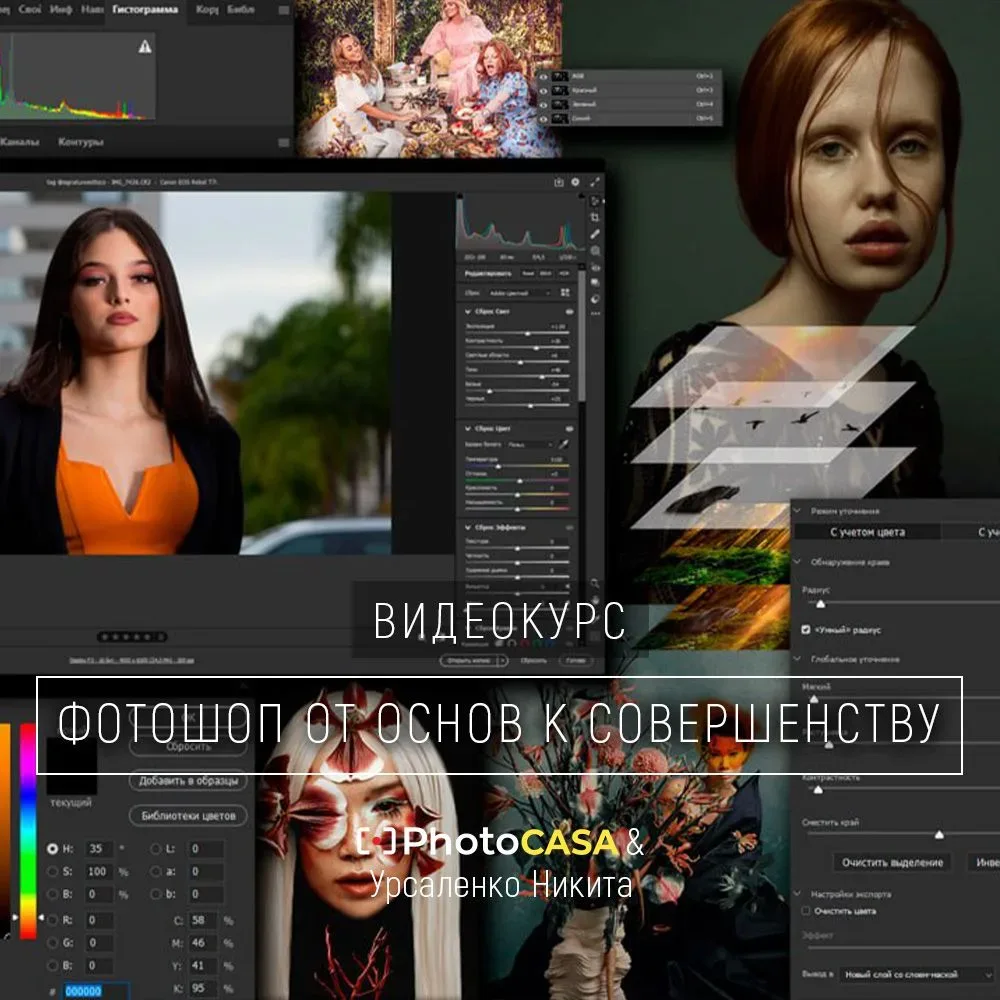The height and width of the screenshot is (1000, 1000).
Task: Open the Adobe Color profile dropdown
Action: click(519, 293)
